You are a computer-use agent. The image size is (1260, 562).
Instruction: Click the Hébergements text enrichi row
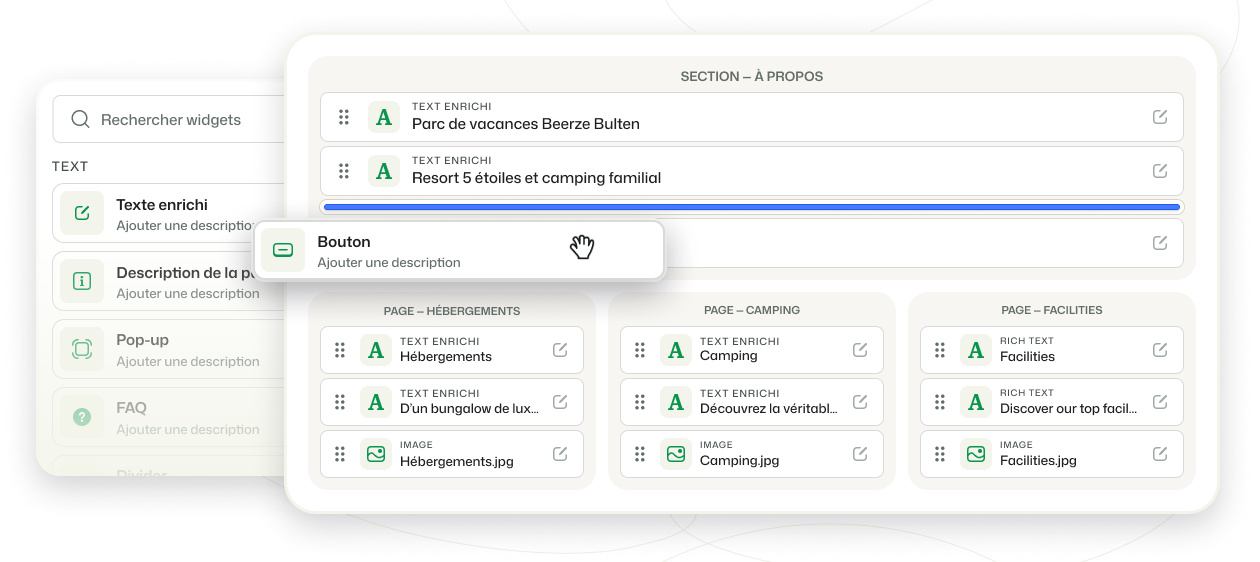[452, 350]
